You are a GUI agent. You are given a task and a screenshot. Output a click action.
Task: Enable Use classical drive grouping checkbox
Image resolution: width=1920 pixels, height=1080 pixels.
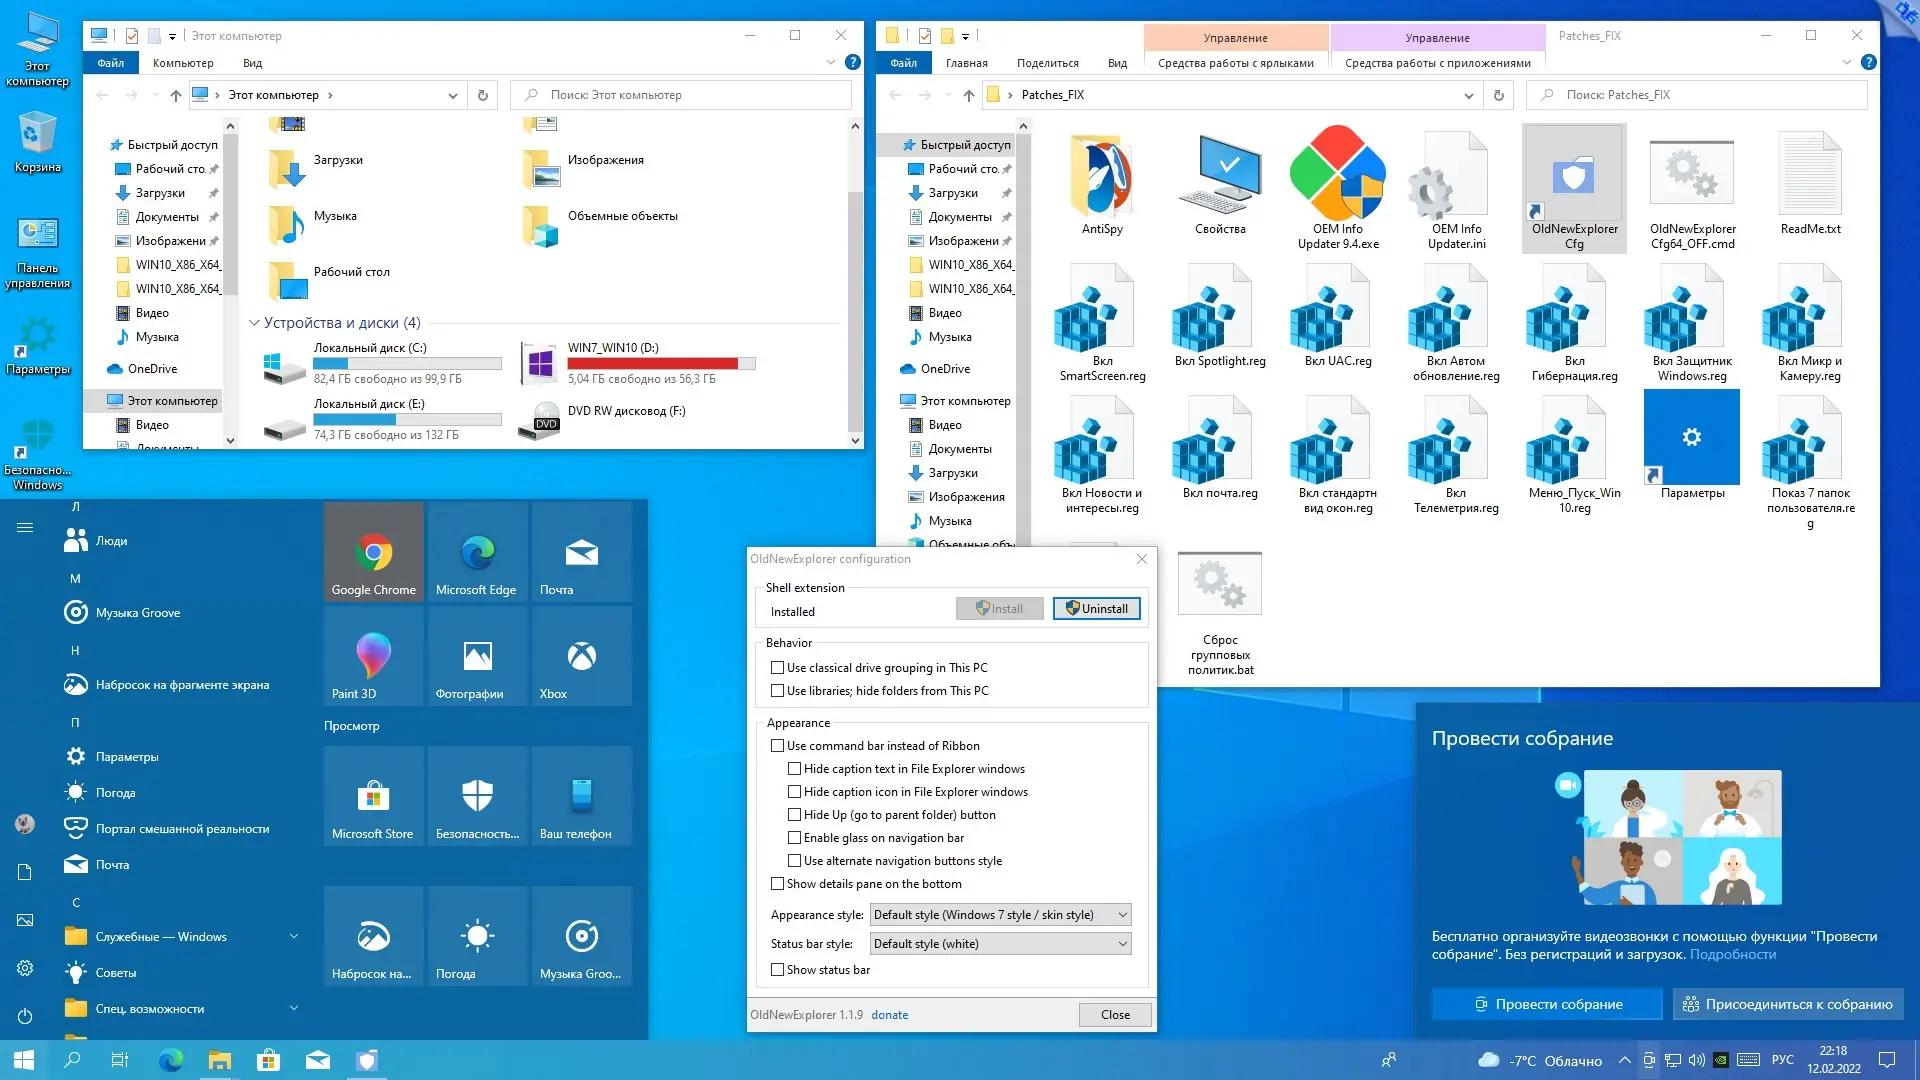[777, 668]
